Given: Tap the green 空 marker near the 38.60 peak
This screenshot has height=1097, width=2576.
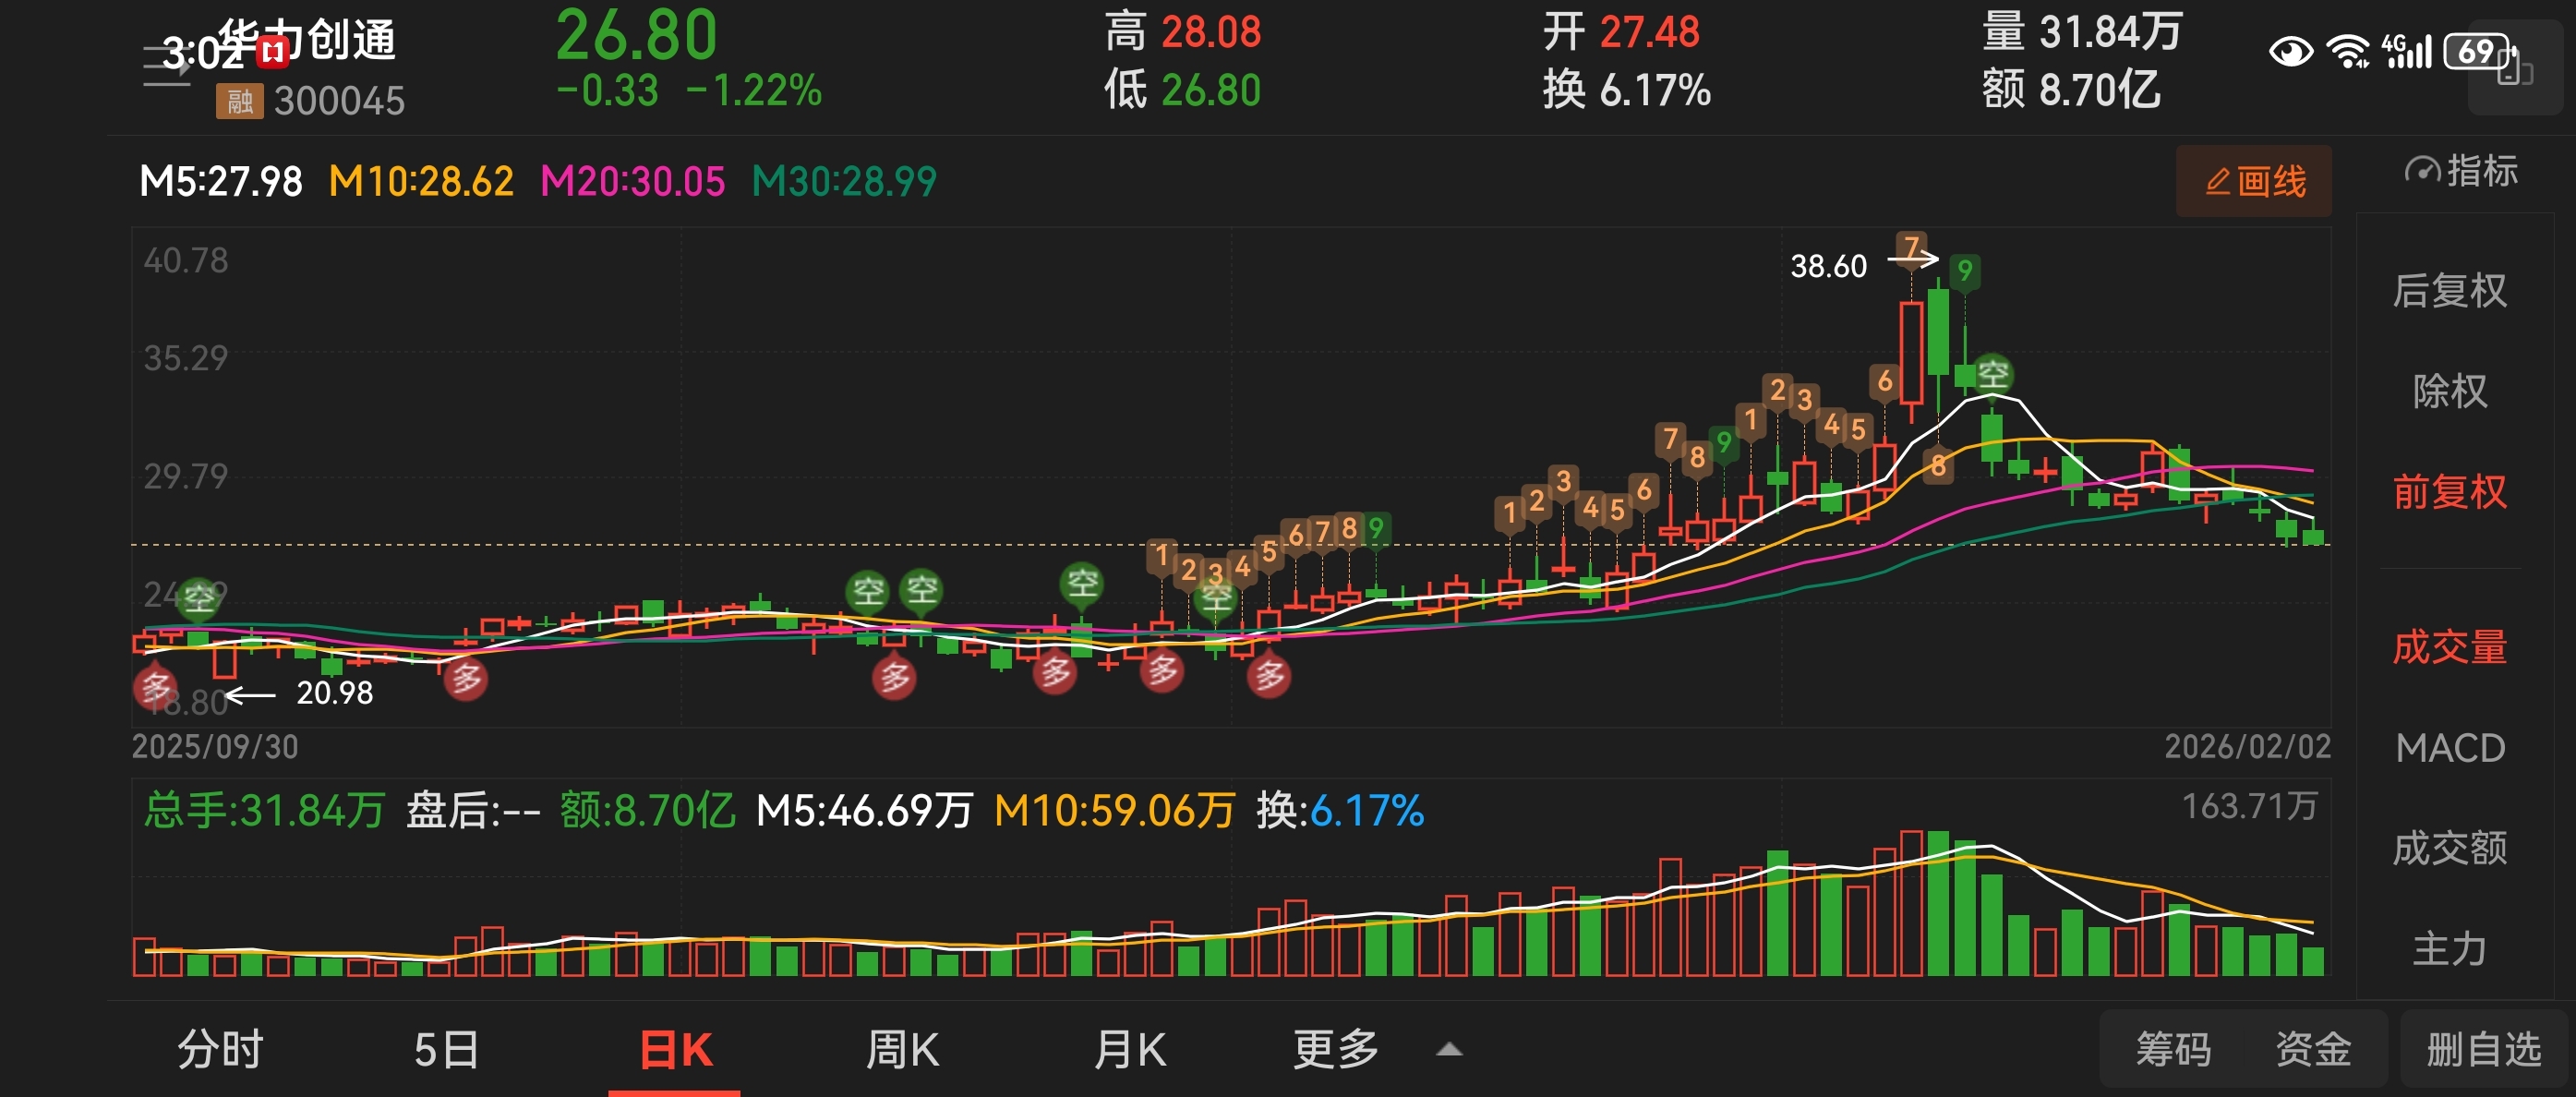Looking at the screenshot, I should (x=1993, y=375).
